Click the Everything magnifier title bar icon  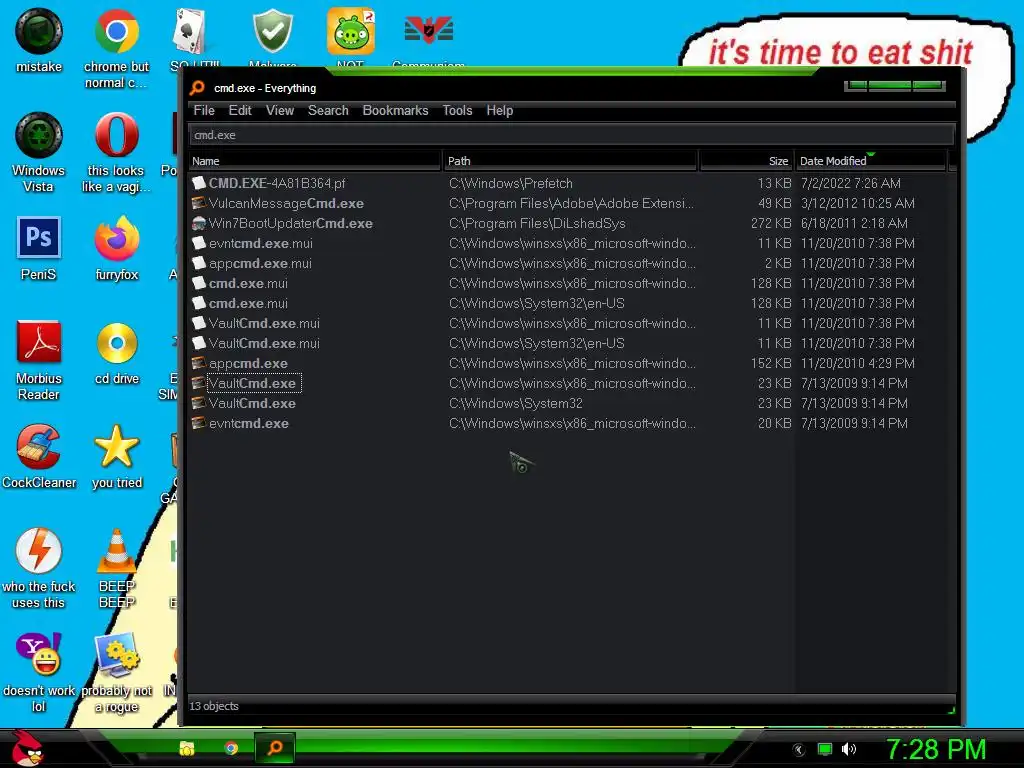tap(197, 88)
